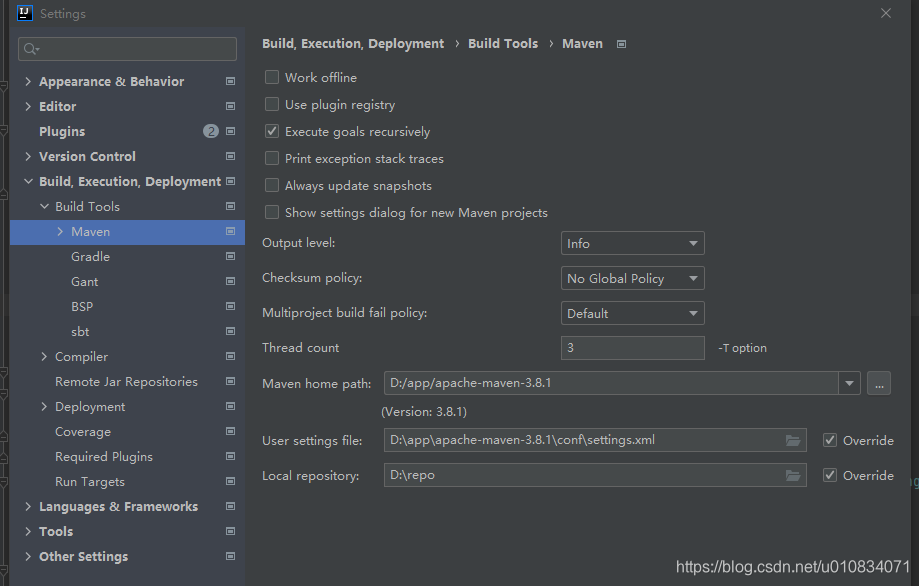Click project-level icon beside Languages & Frameworks
This screenshot has width=919, height=586.
click(x=230, y=506)
